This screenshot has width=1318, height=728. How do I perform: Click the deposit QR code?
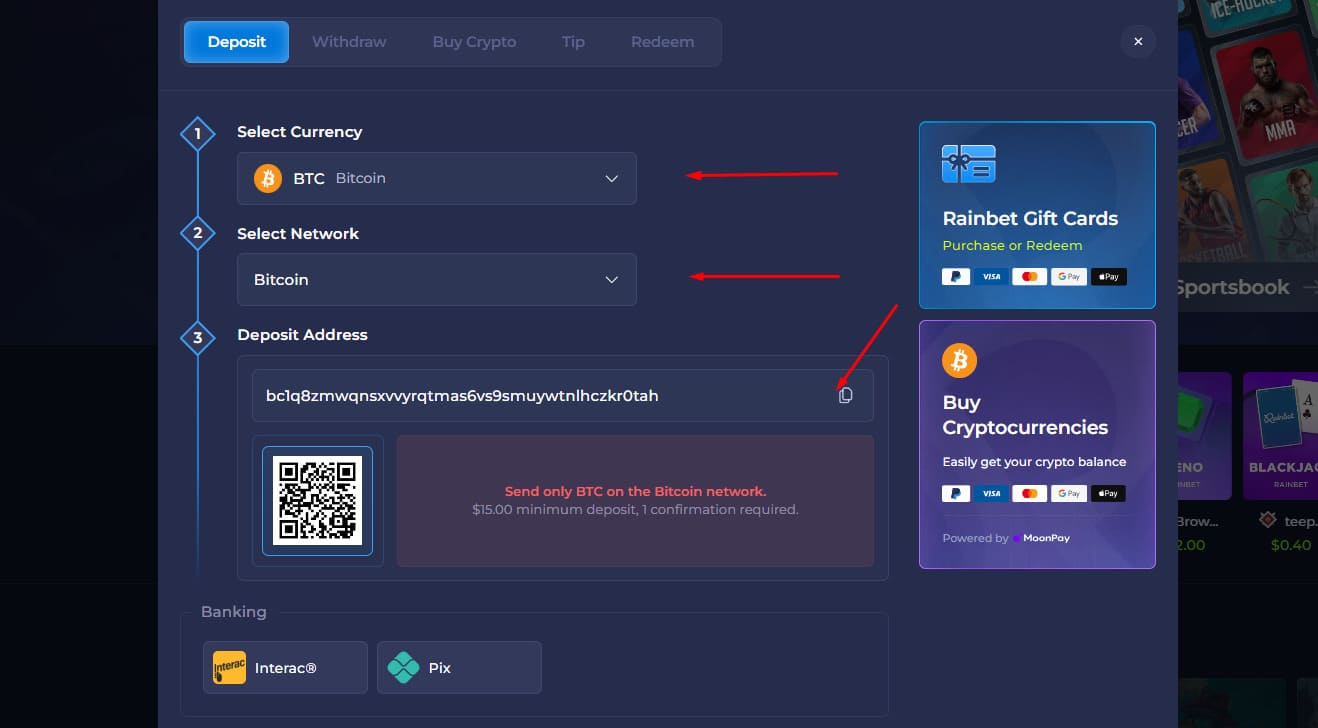[x=317, y=501]
